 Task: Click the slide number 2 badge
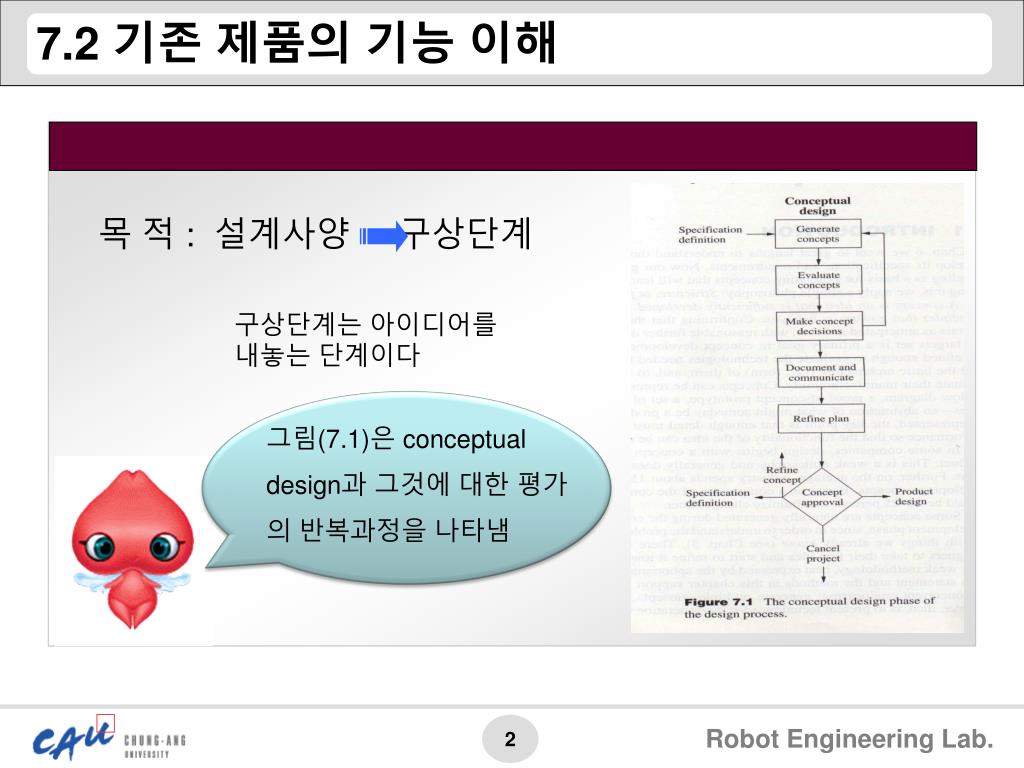coord(510,739)
